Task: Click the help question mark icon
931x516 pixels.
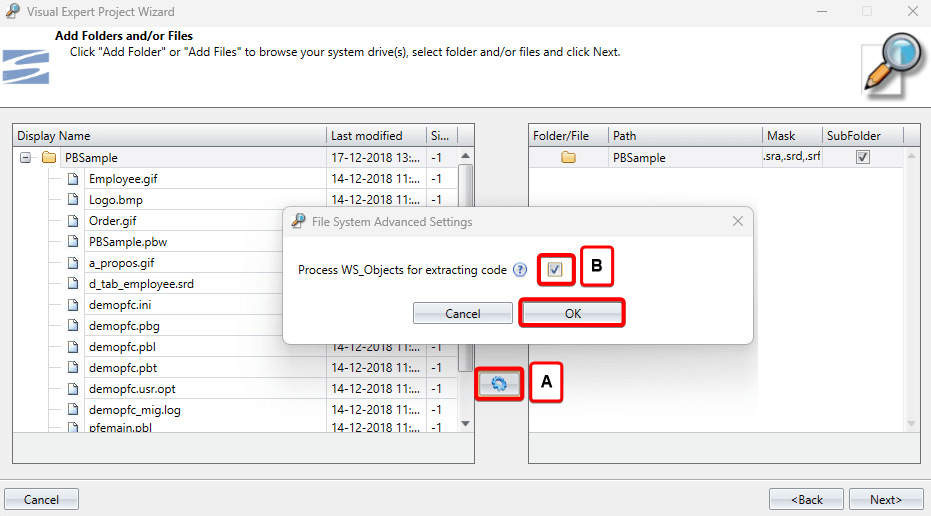Action: pos(520,270)
